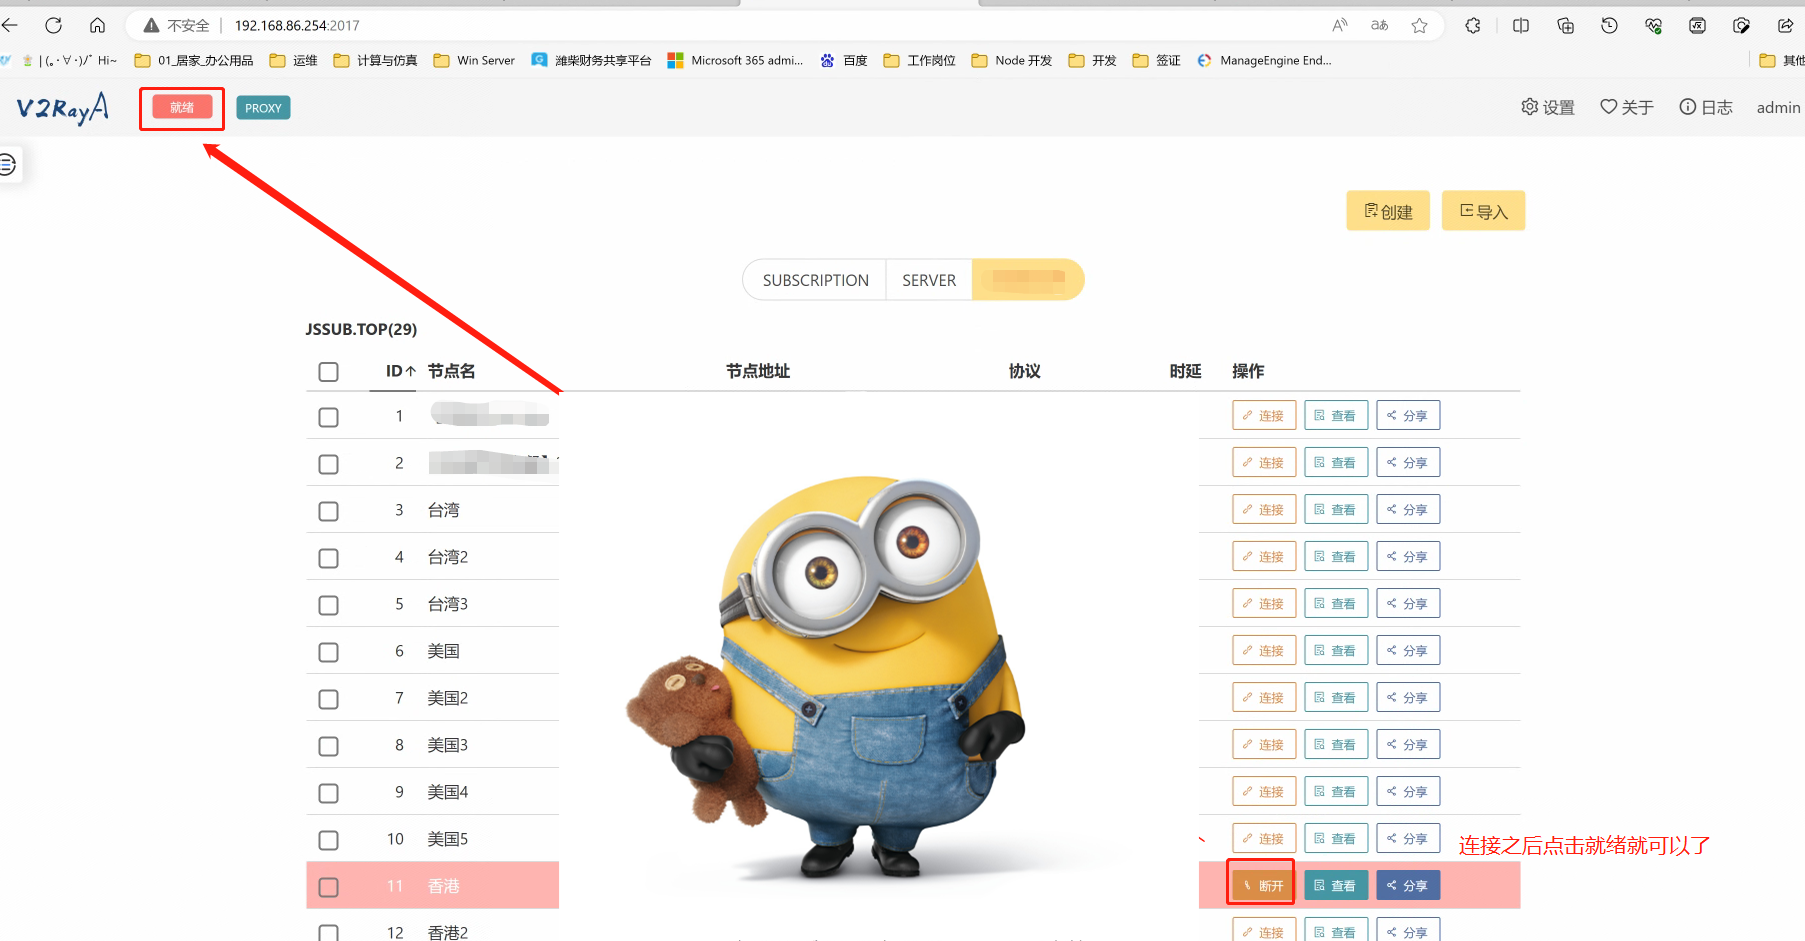Add page to favorites star icon
The image size is (1805, 941).
pyautogui.click(x=1420, y=25)
